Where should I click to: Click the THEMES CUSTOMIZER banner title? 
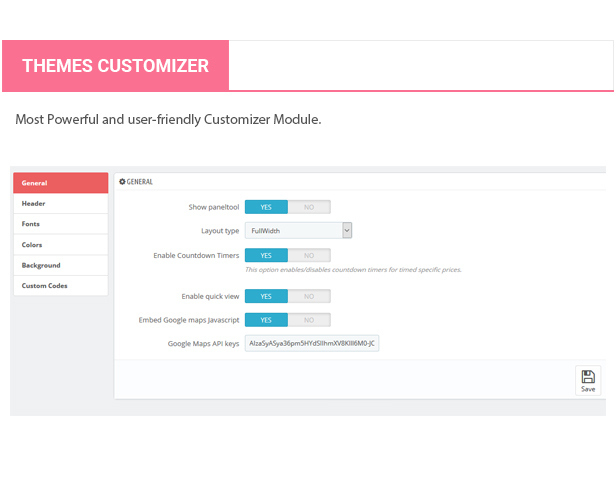(116, 66)
